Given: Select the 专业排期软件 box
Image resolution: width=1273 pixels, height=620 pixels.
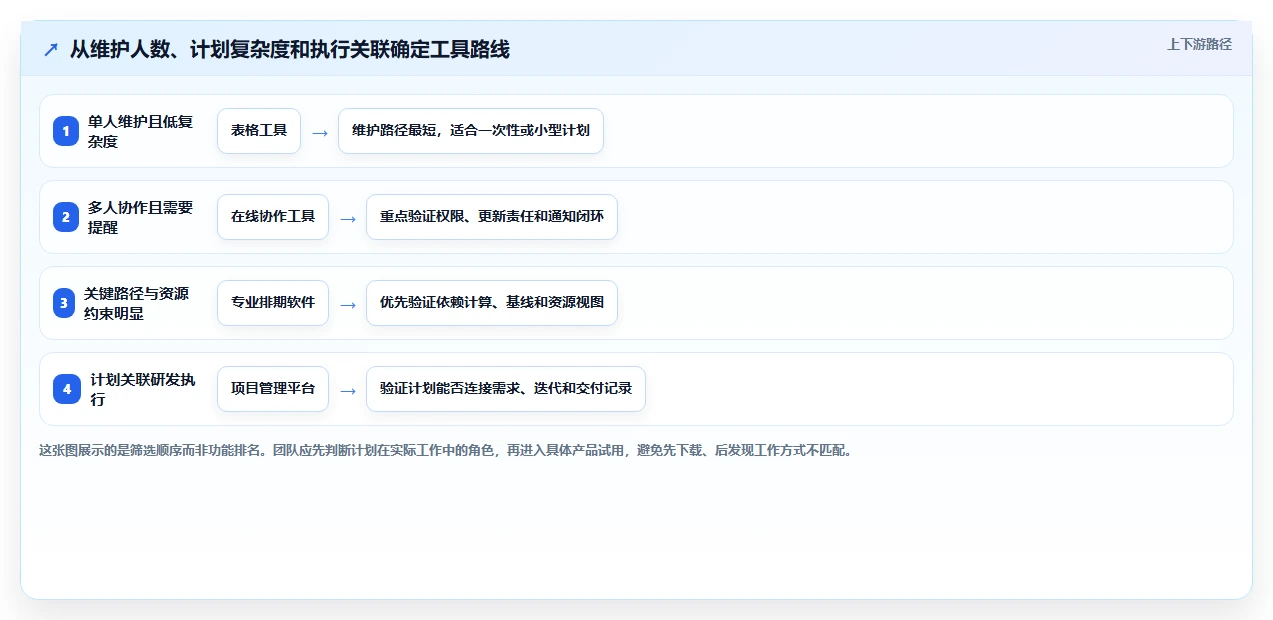Looking at the screenshot, I should point(273,303).
